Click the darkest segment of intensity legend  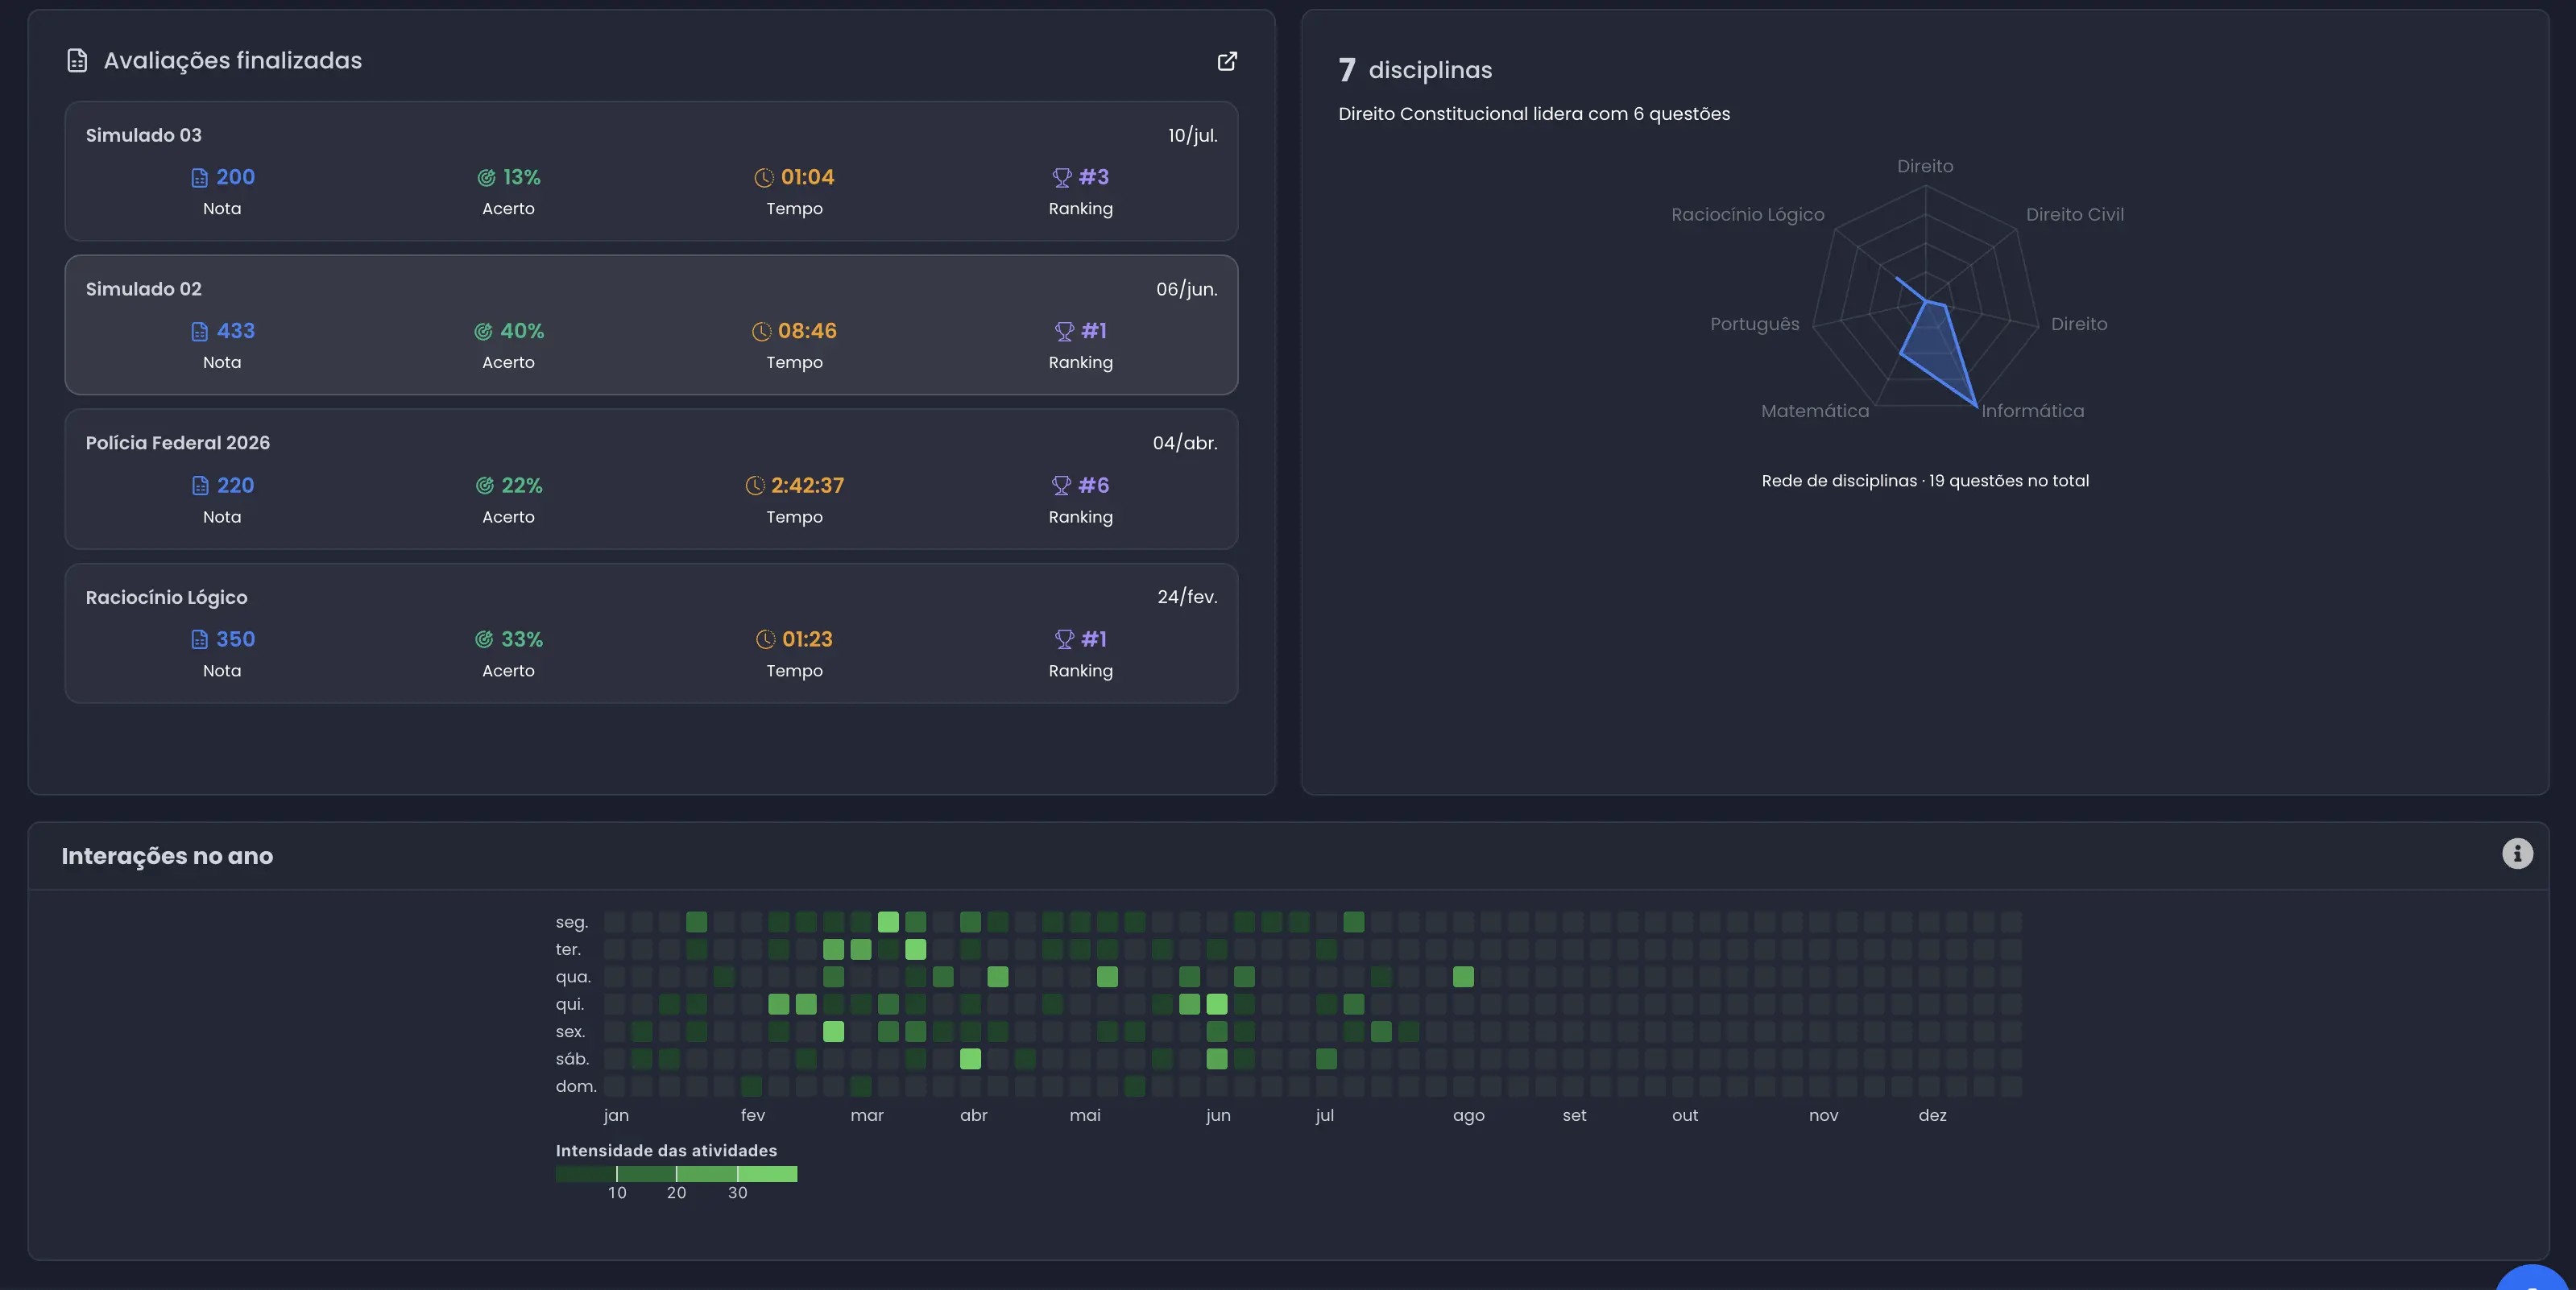point(586,1174)
